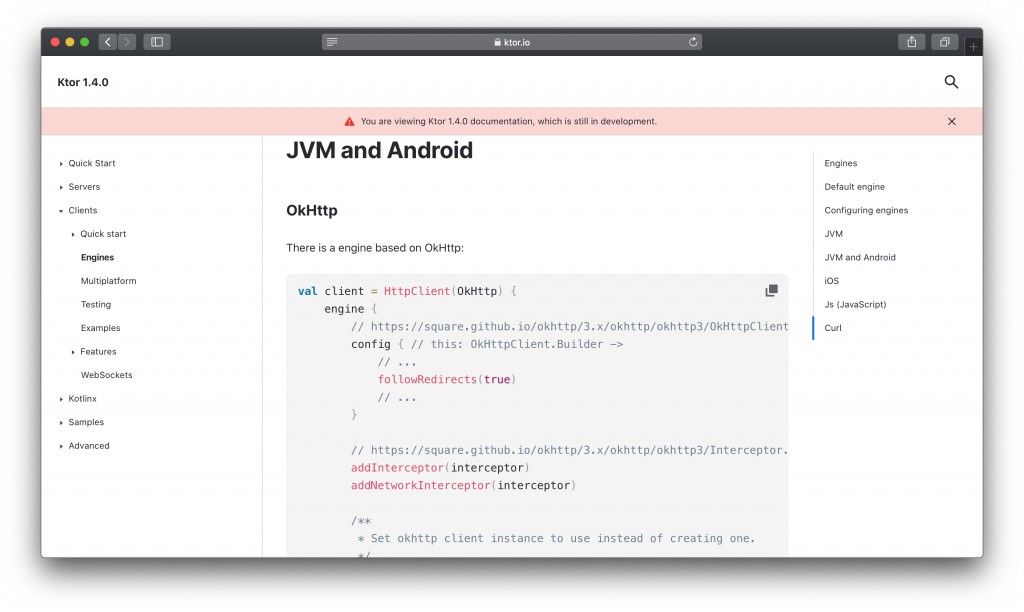Open the Servers sidebar entry
Viewport: 1024px width, 612px height.
coord(84,187)
